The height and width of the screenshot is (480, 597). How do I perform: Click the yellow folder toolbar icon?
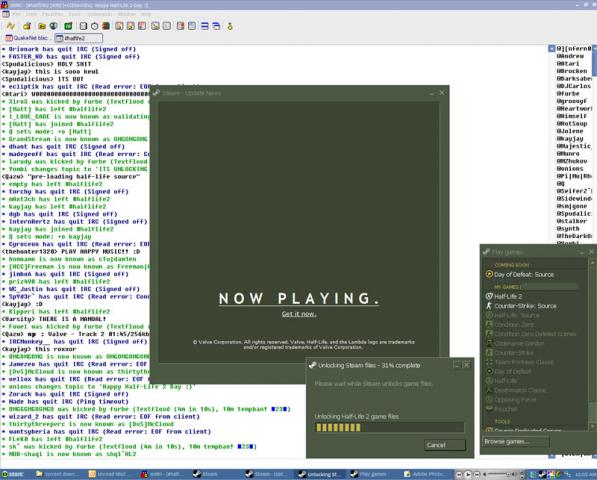(42, 26)
